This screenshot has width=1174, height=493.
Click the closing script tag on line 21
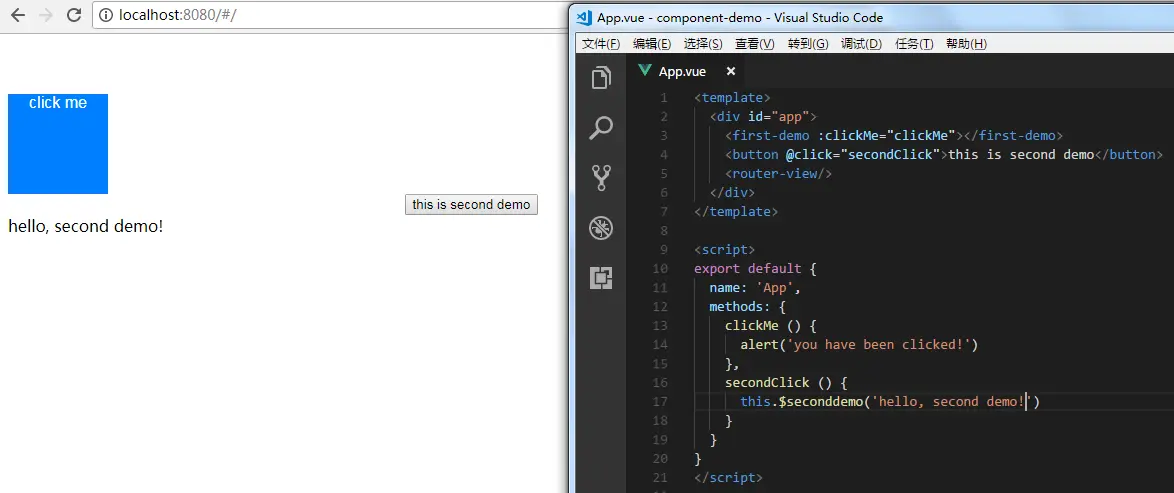click(729, 477)
